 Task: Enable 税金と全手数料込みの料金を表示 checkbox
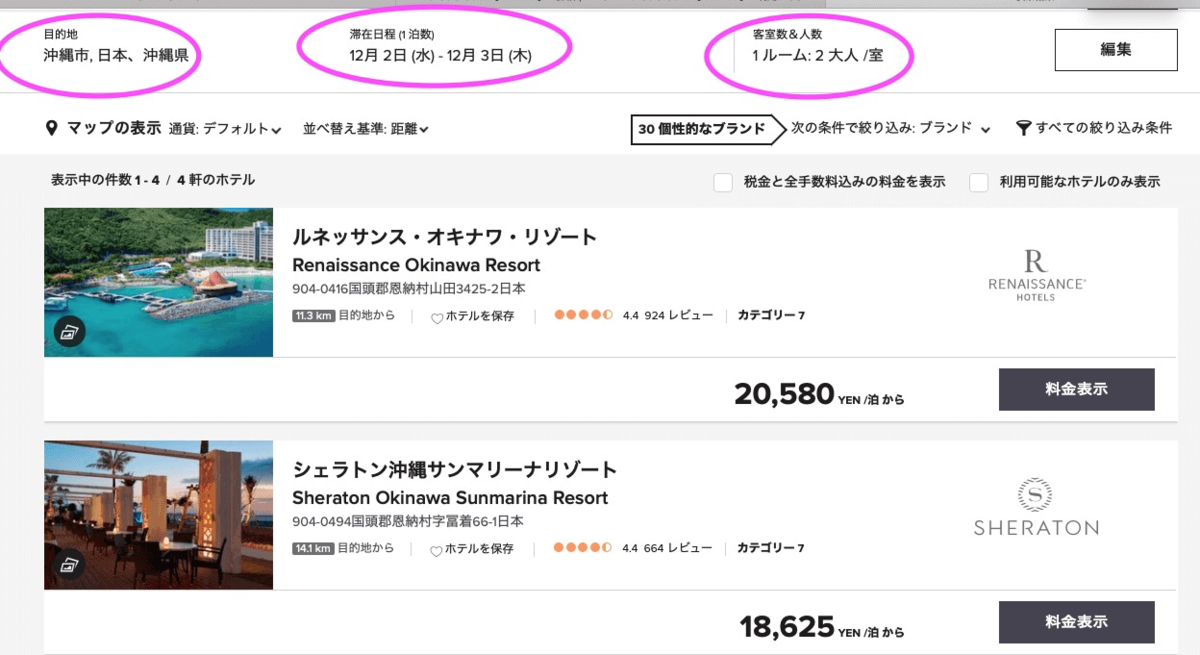pos(723,182)
